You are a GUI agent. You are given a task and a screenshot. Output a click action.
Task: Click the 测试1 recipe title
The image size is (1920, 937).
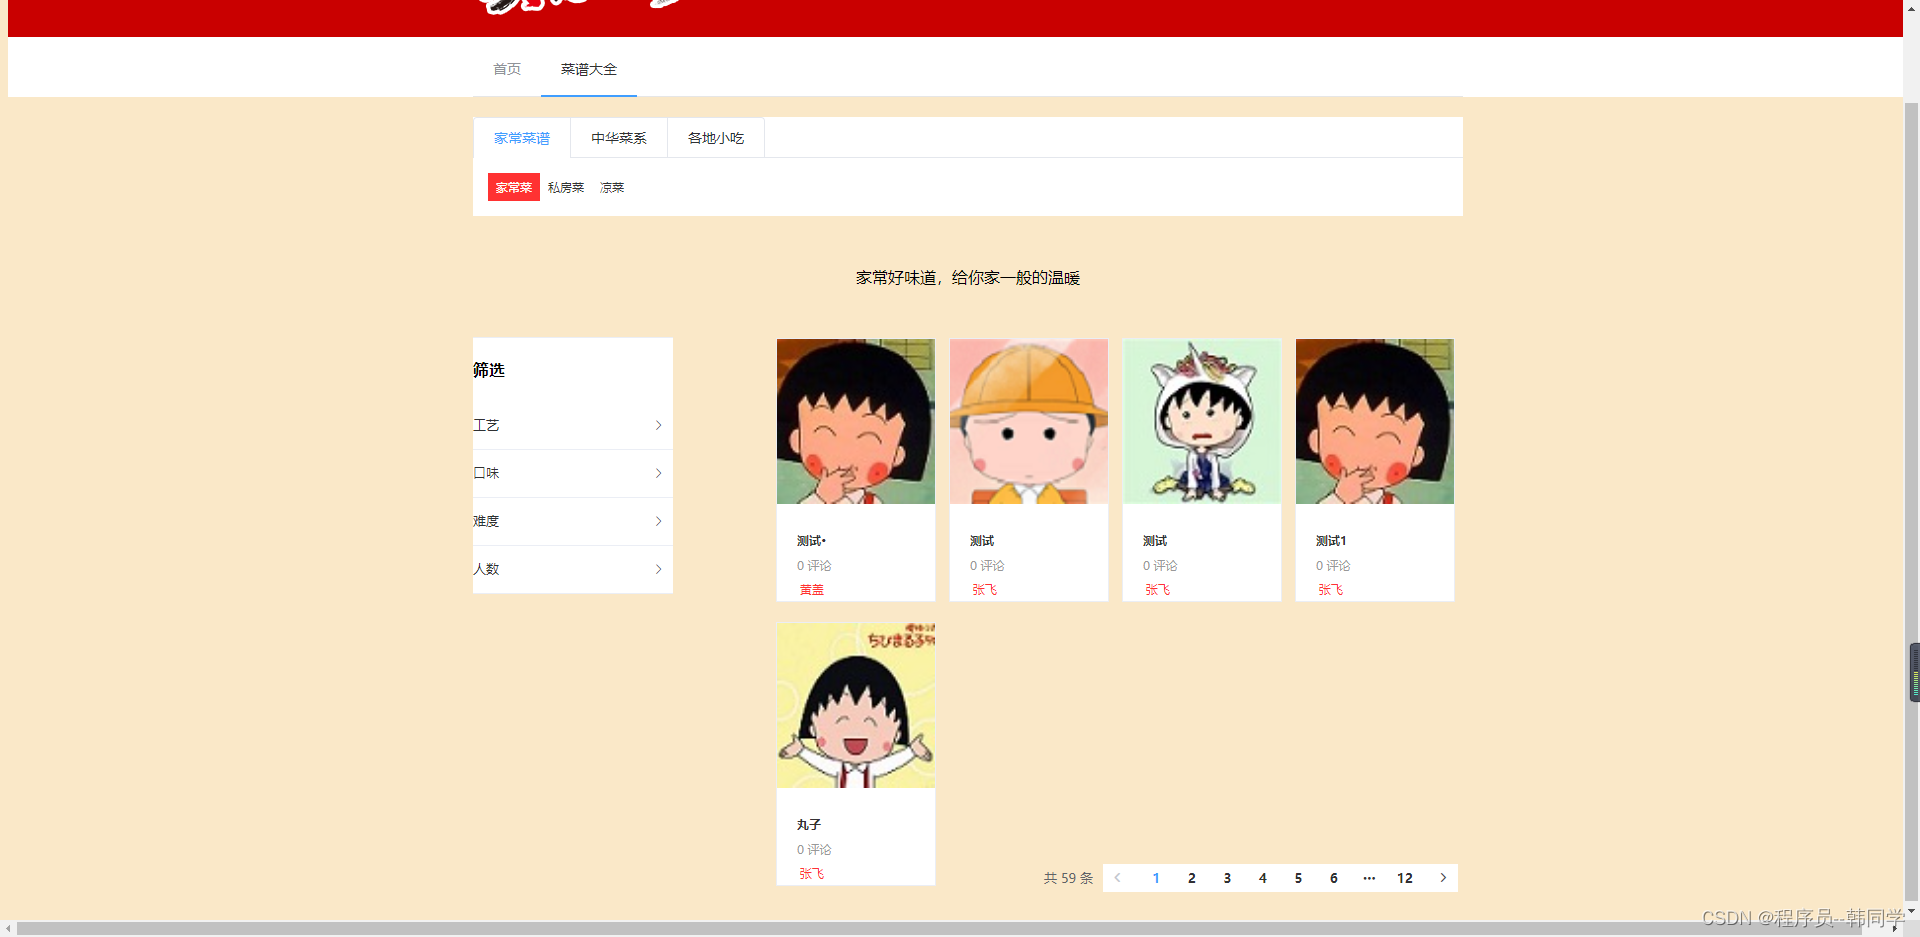pos(1331,541)
